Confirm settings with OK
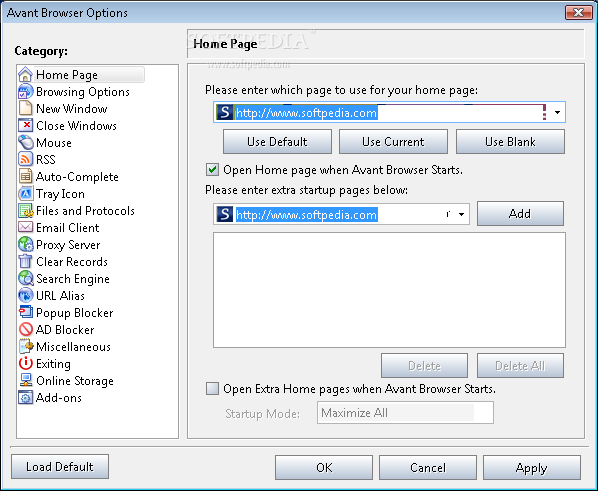598x491 pixels. [x=324, y=467]
